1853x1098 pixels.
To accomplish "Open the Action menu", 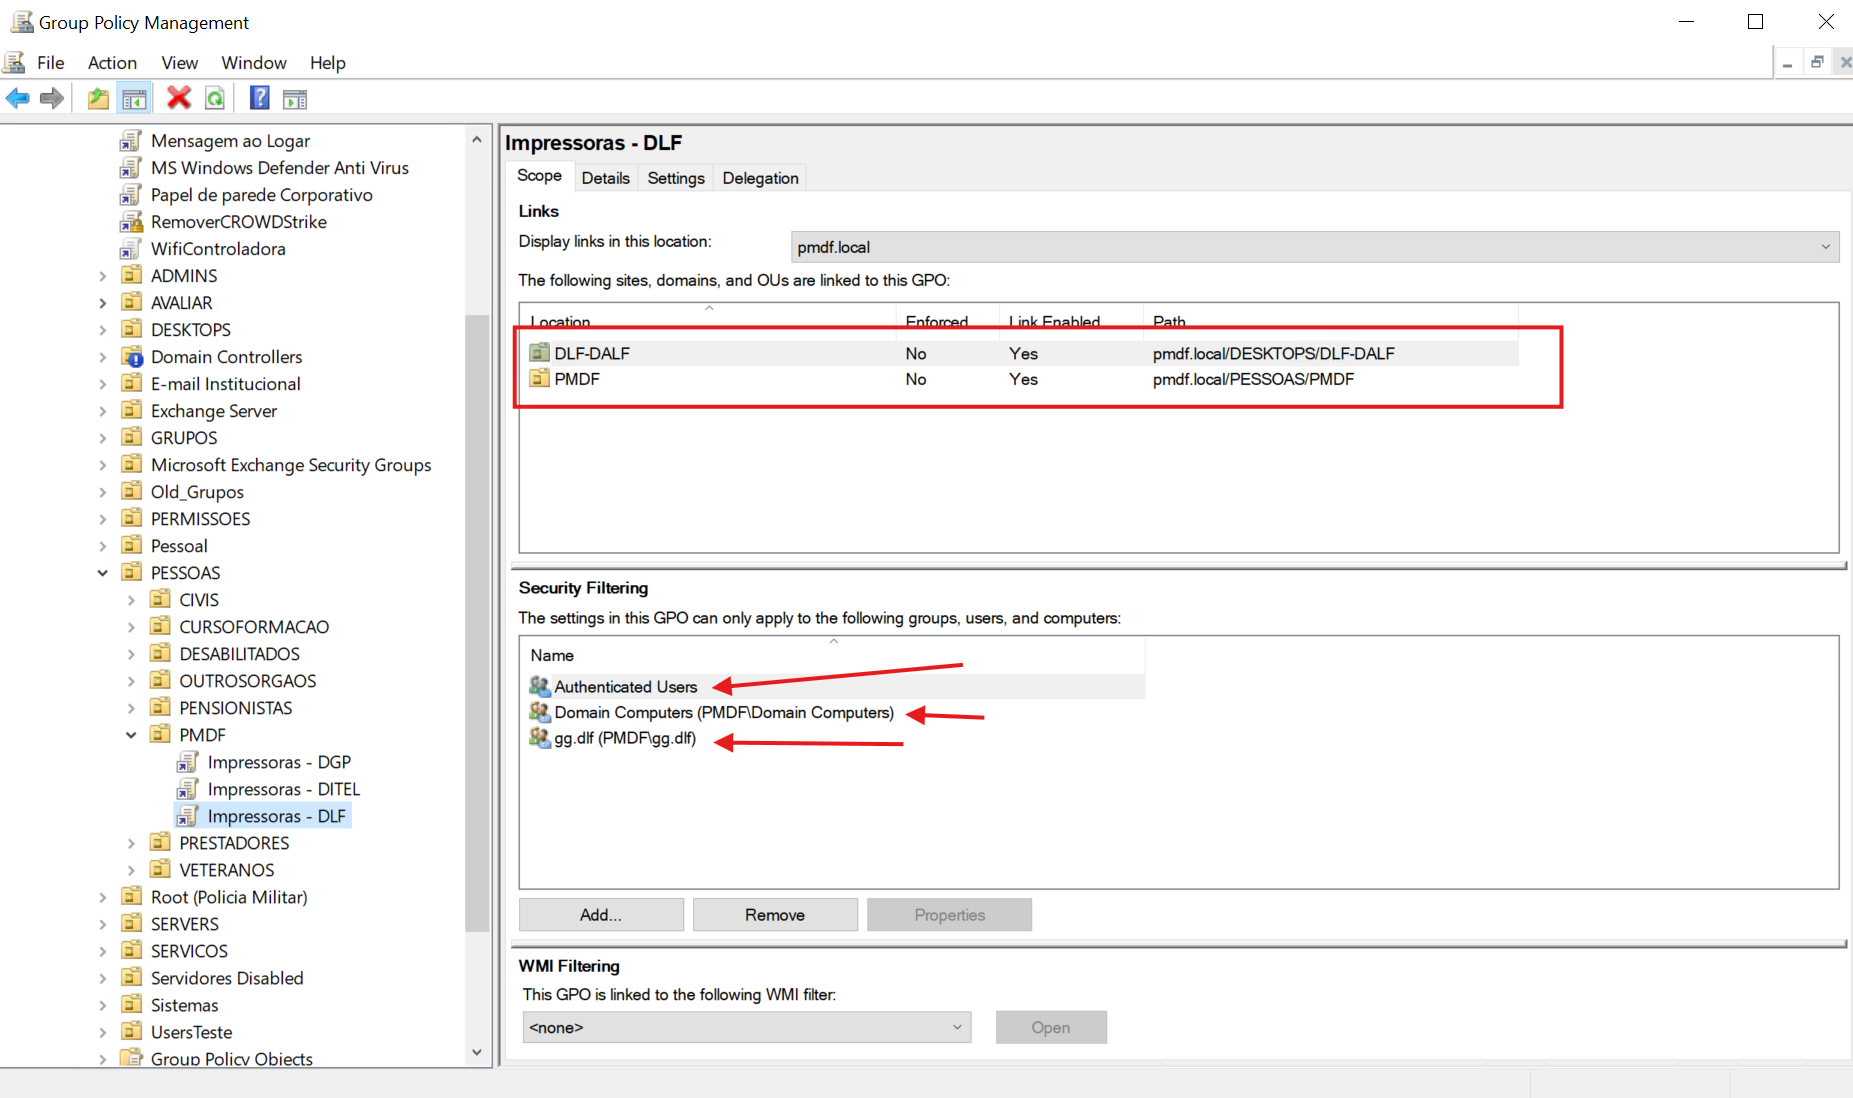I will pos(112,63).
